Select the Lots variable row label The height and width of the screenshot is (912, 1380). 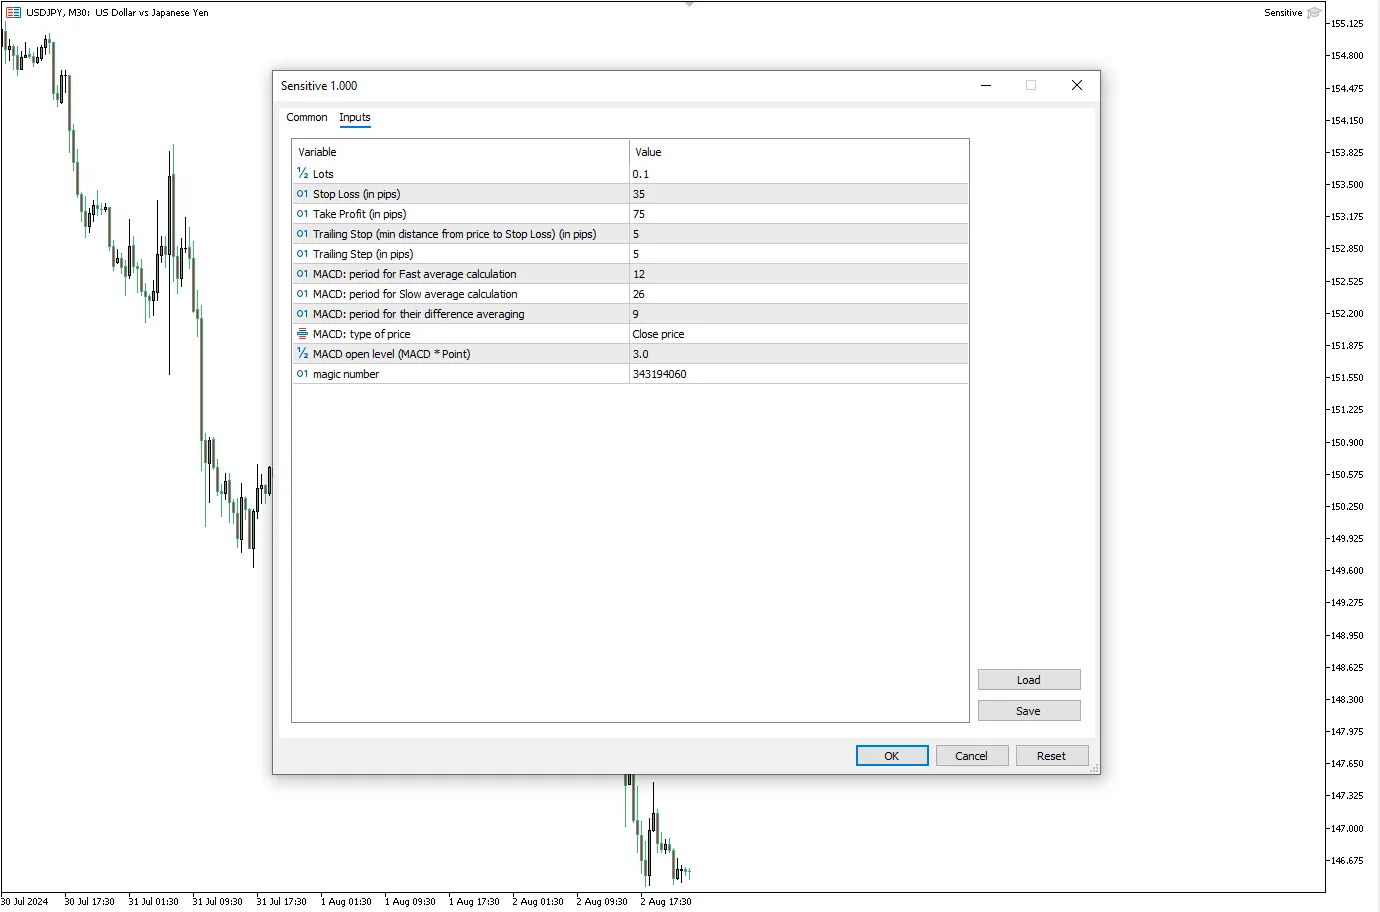(x=323, y=174)
